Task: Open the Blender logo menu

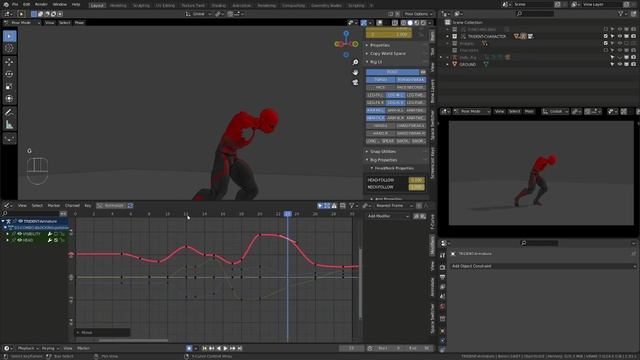Action: [6, 4]
